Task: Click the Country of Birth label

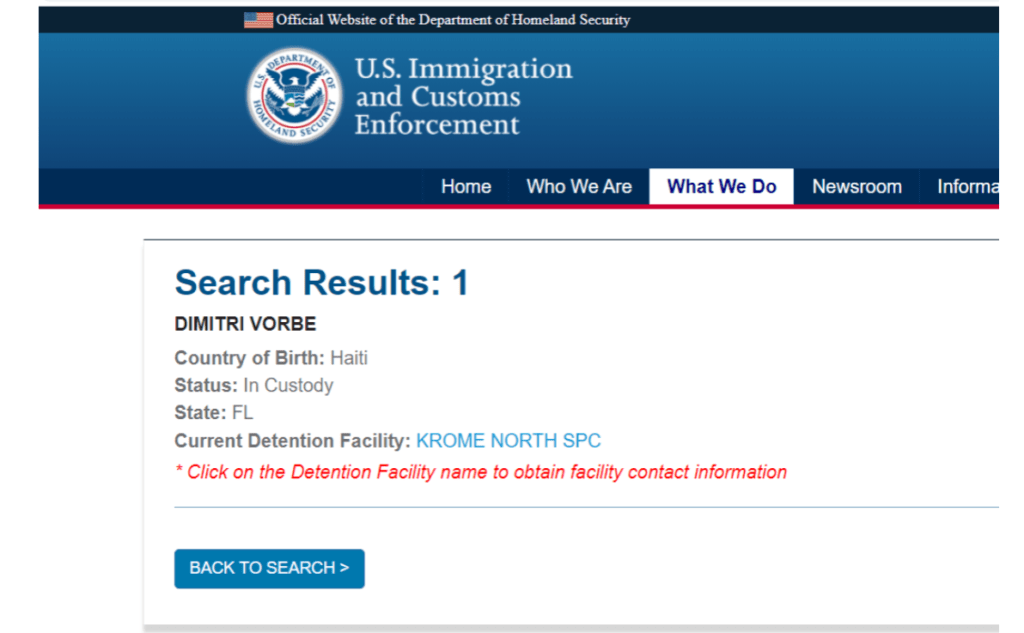Action: click(x=249, y=357)
